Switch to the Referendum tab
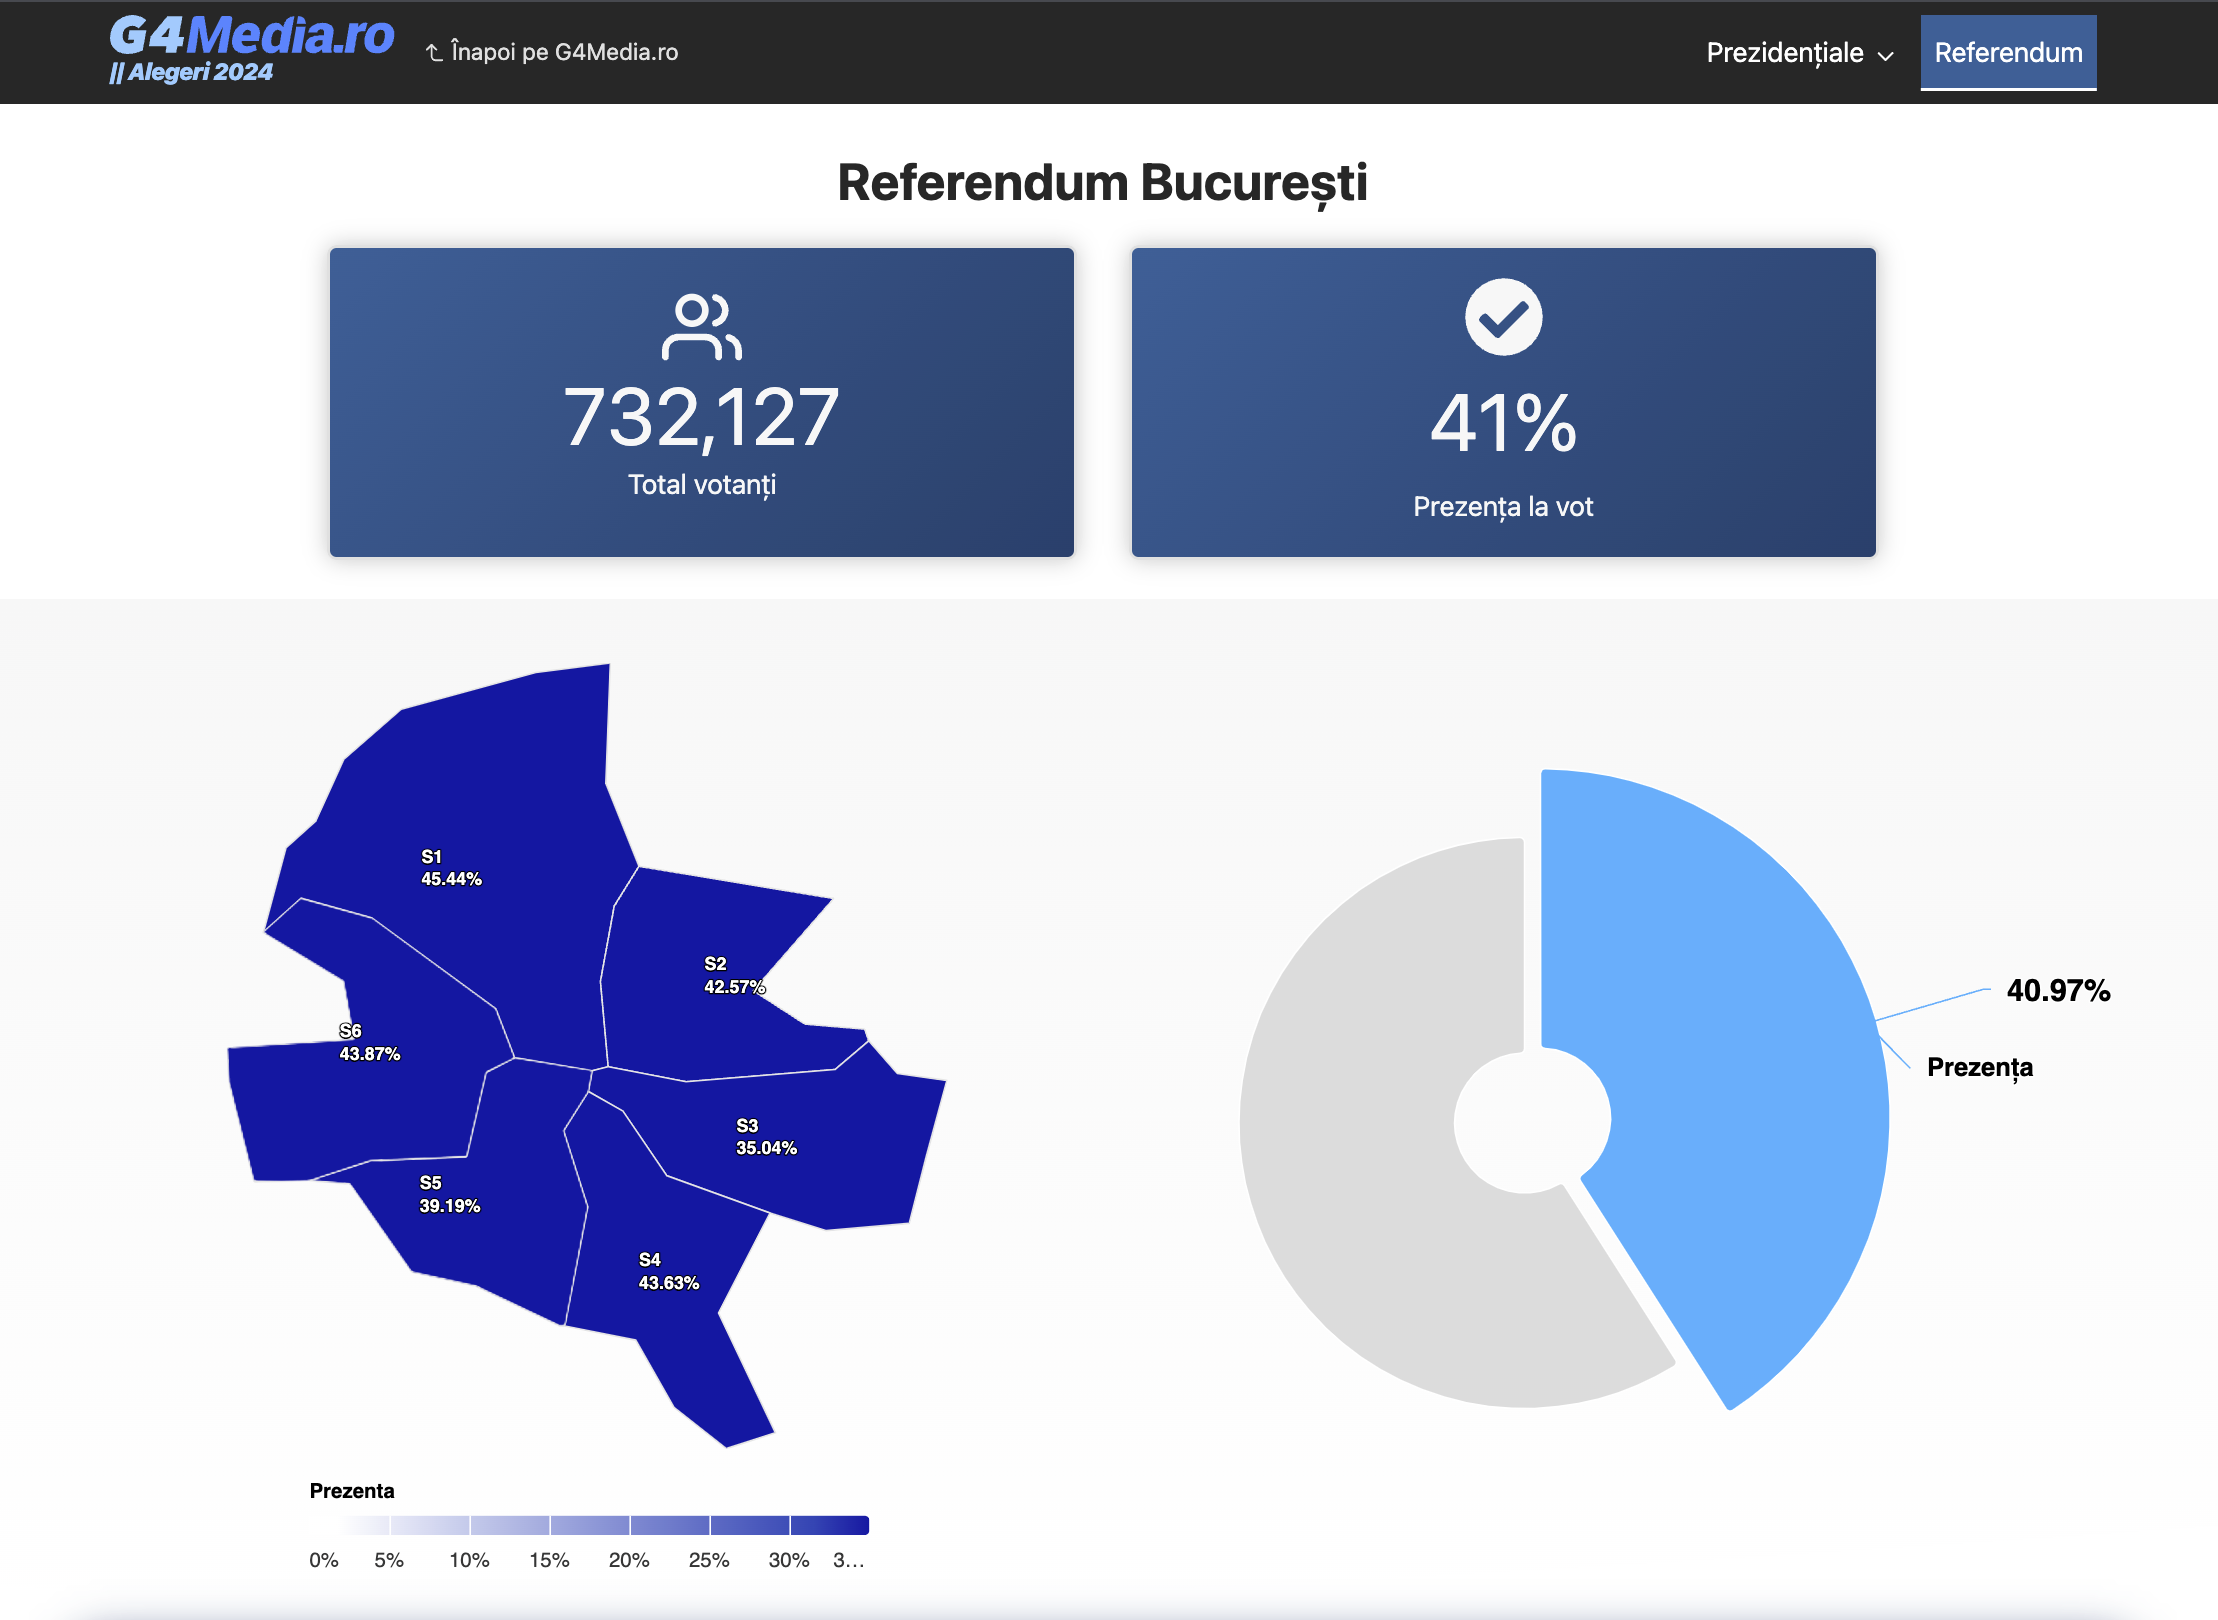Image resolution: width=2218 pixels, height=1620 pixels. (x=2007, y=53)
